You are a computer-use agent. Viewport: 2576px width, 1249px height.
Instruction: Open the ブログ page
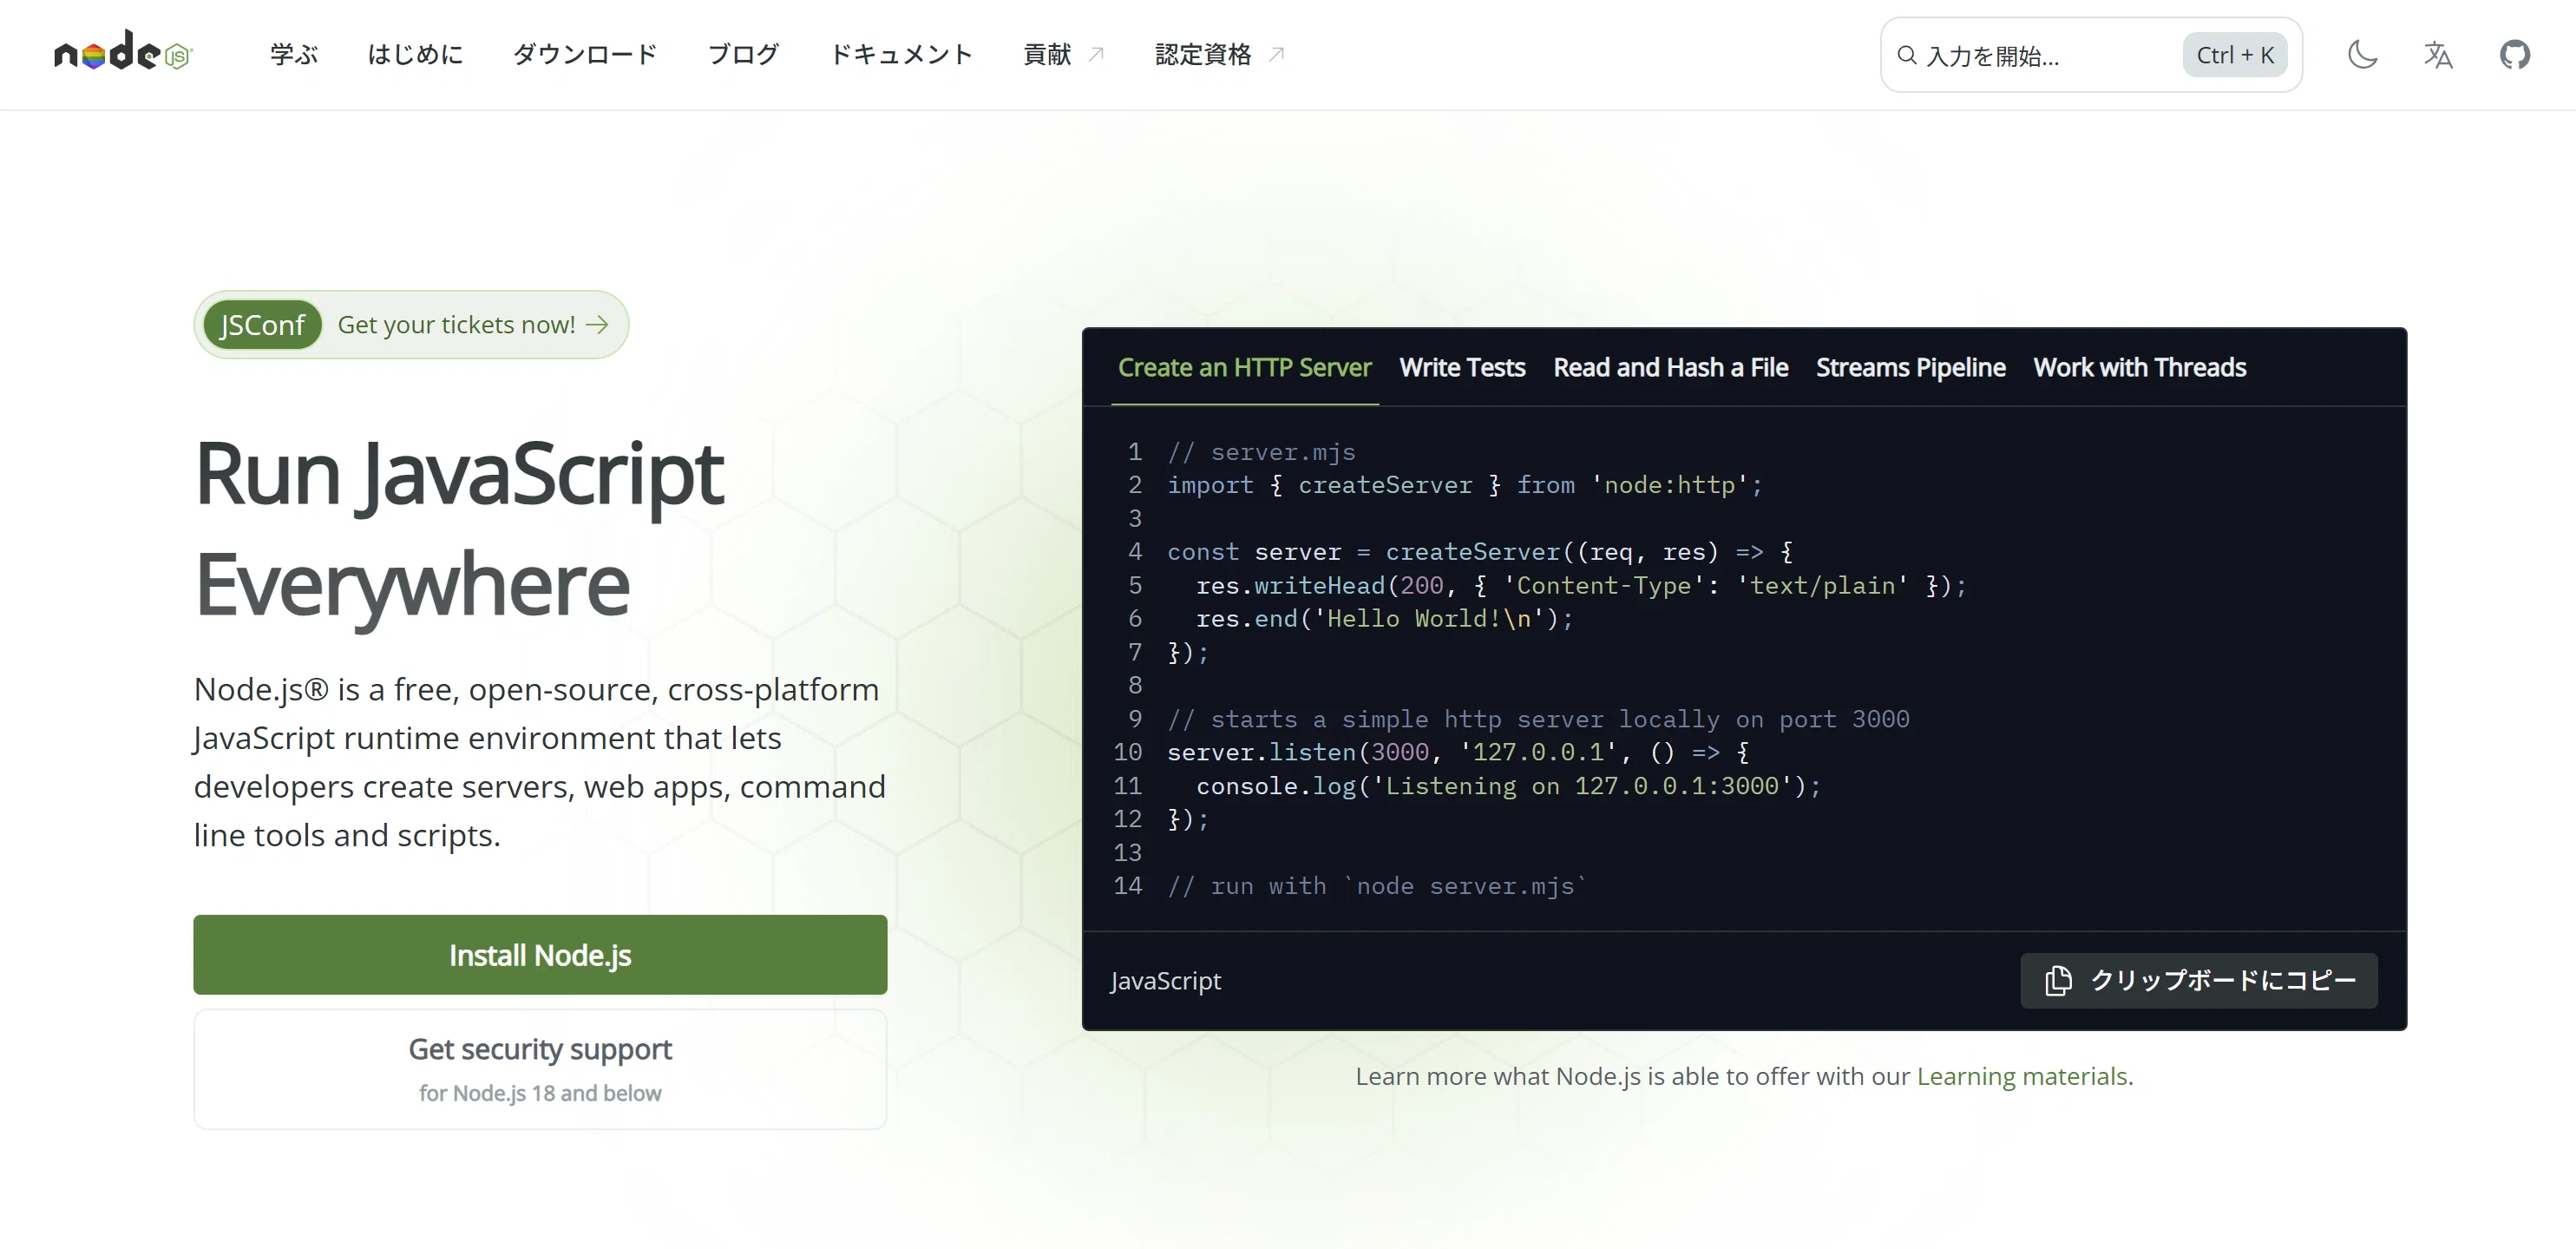(x=744, y=54)
